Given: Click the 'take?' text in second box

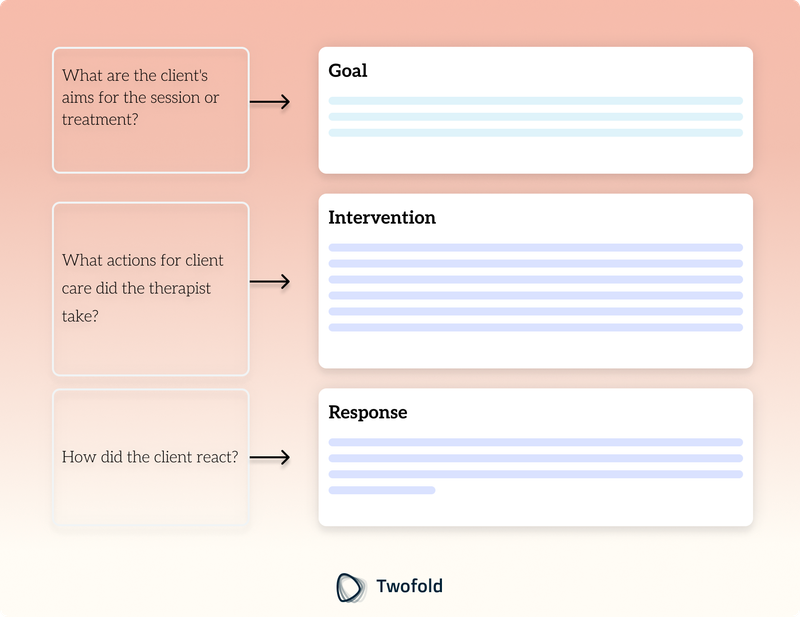Looking at the screenshot, I should point(80,316).
